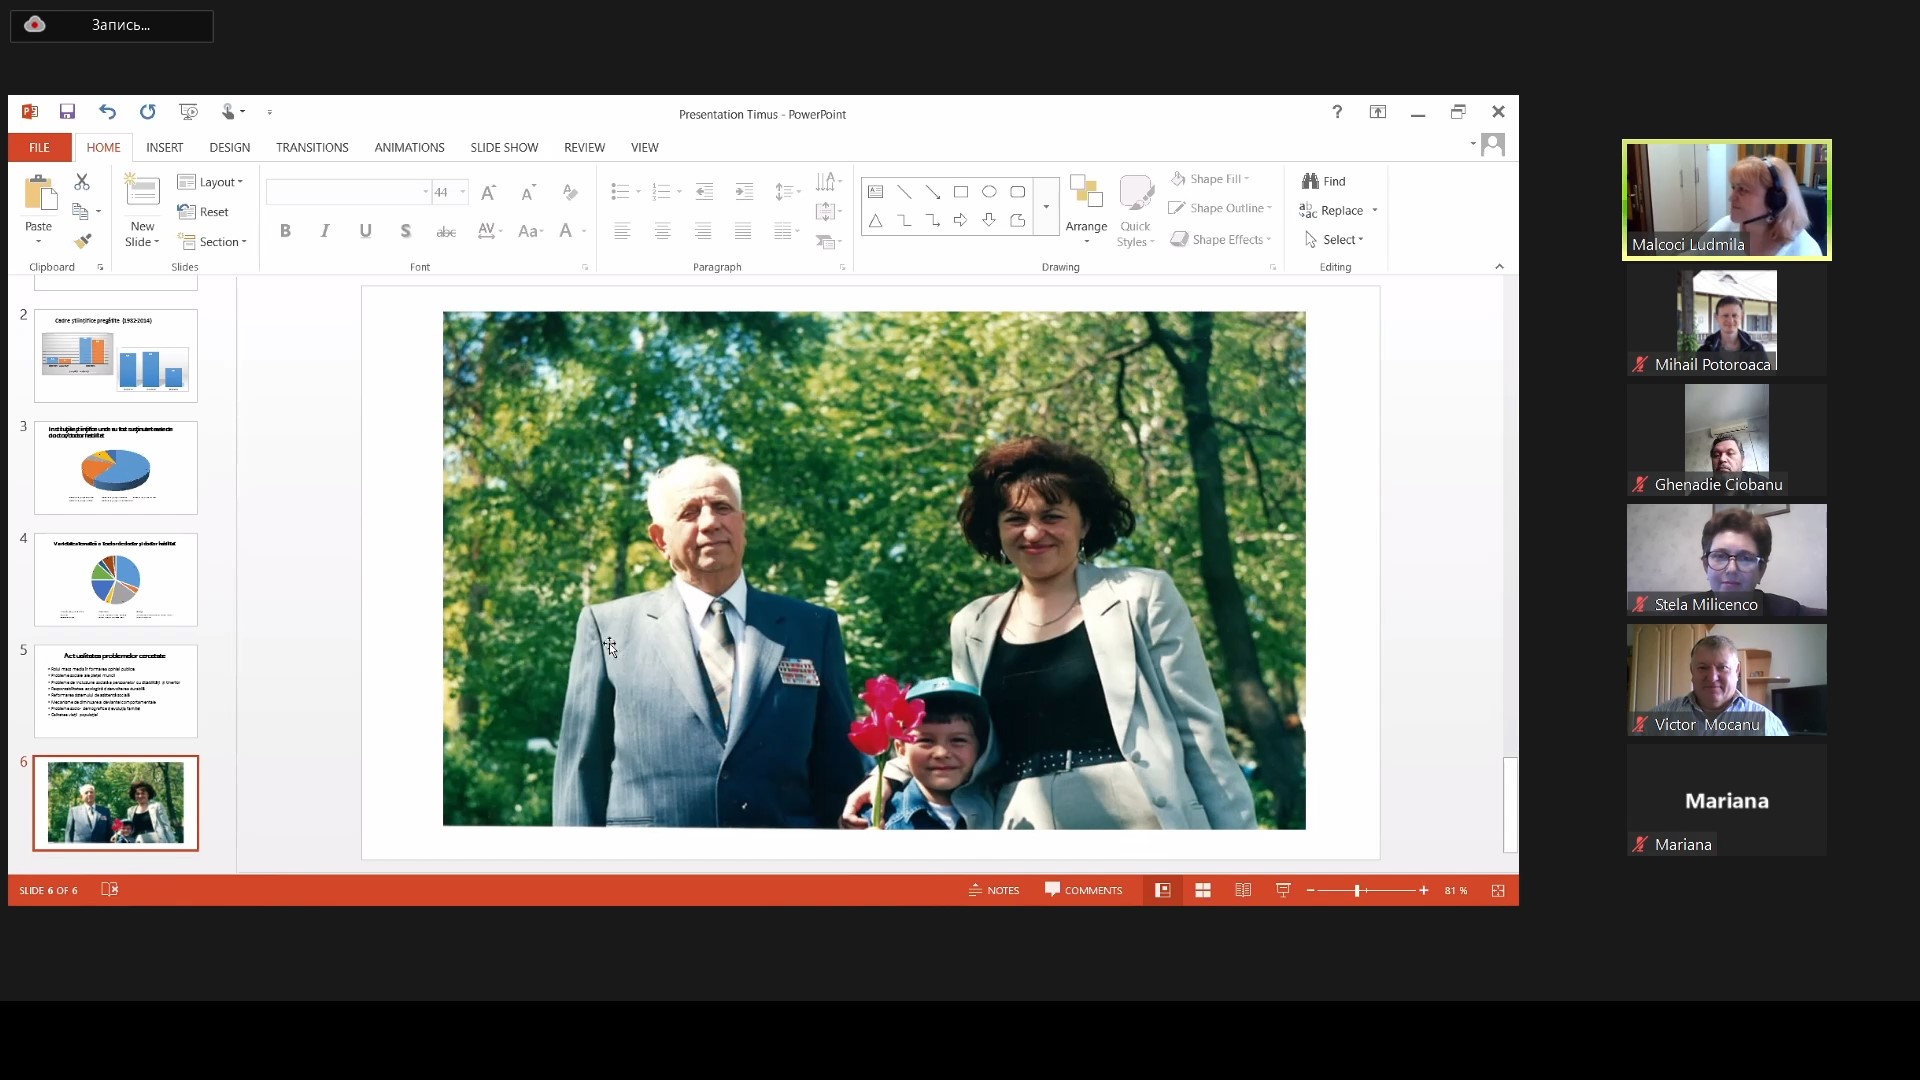
Task: Select the Oval shape
Action: coord(989,191)
